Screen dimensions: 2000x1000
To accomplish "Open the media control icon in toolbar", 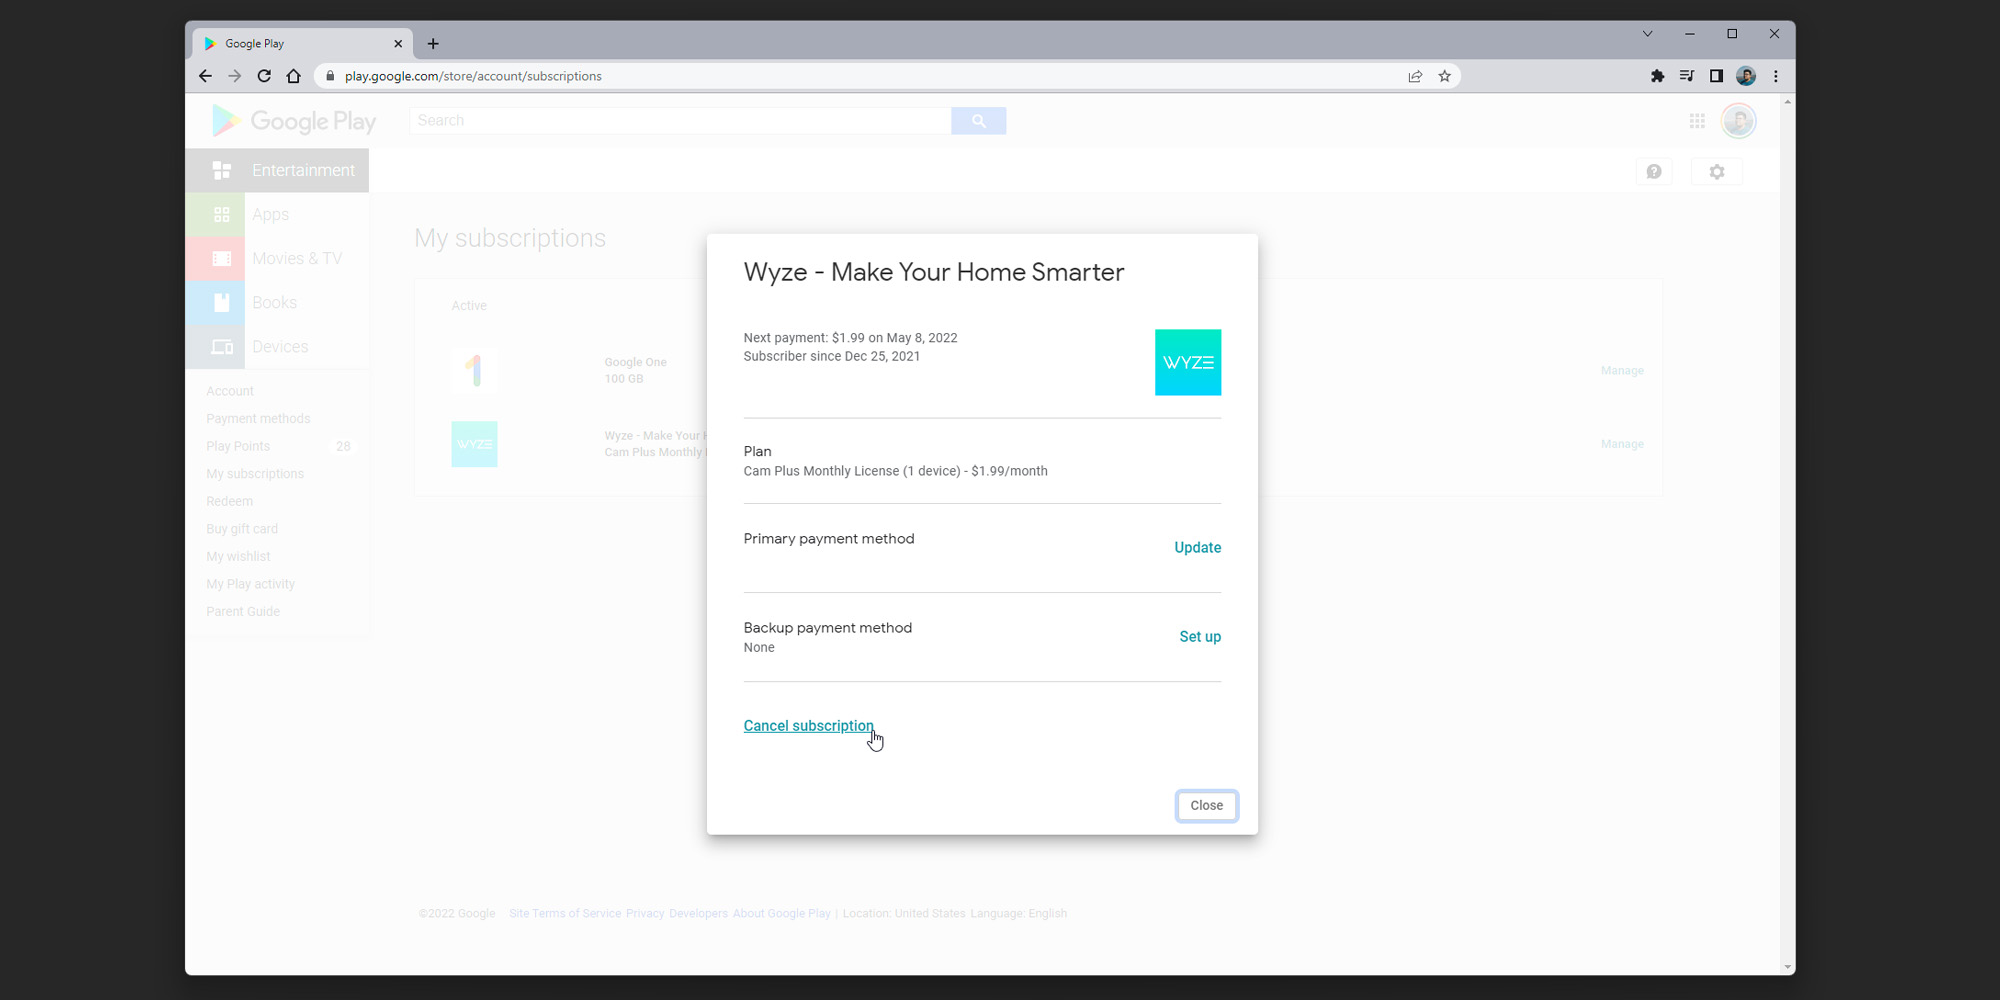I will pos(1687,76).
